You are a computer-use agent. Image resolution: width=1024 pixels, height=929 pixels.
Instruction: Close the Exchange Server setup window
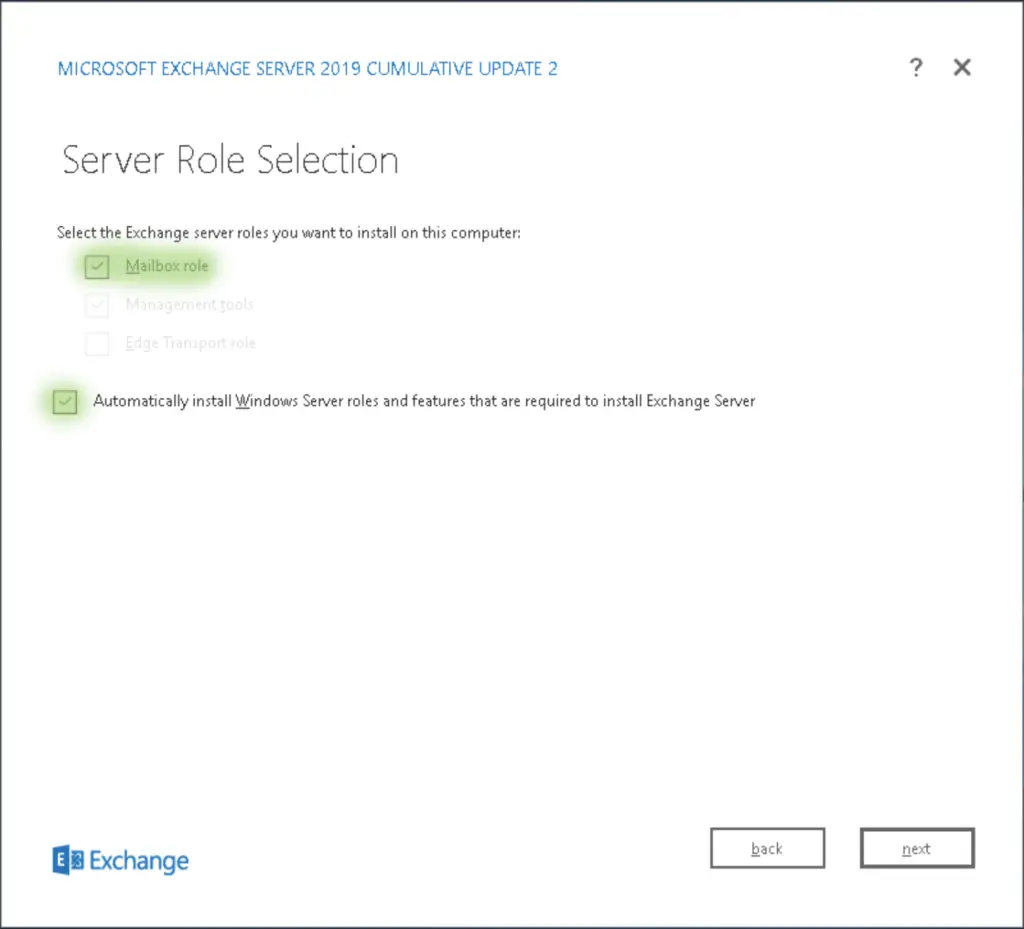[962, 67]
